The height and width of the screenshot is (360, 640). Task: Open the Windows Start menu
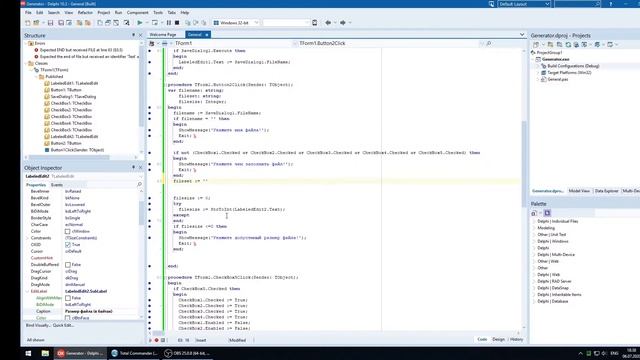point(28,353)
